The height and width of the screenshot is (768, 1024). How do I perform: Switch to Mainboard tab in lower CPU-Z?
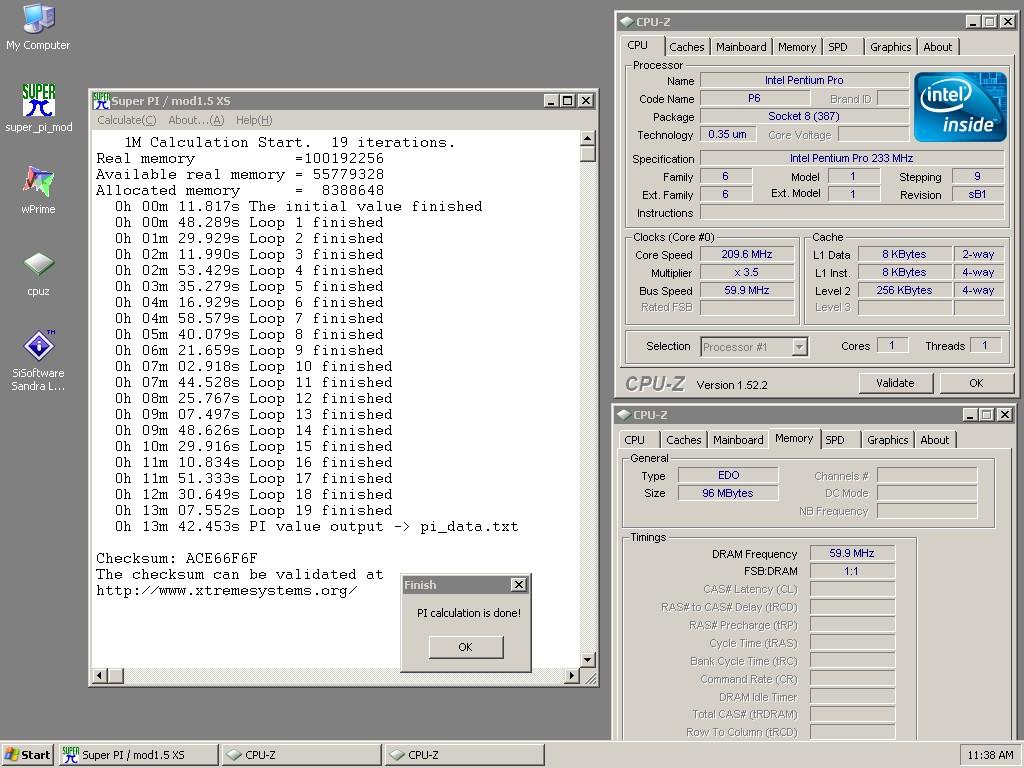tap(738, 440)
